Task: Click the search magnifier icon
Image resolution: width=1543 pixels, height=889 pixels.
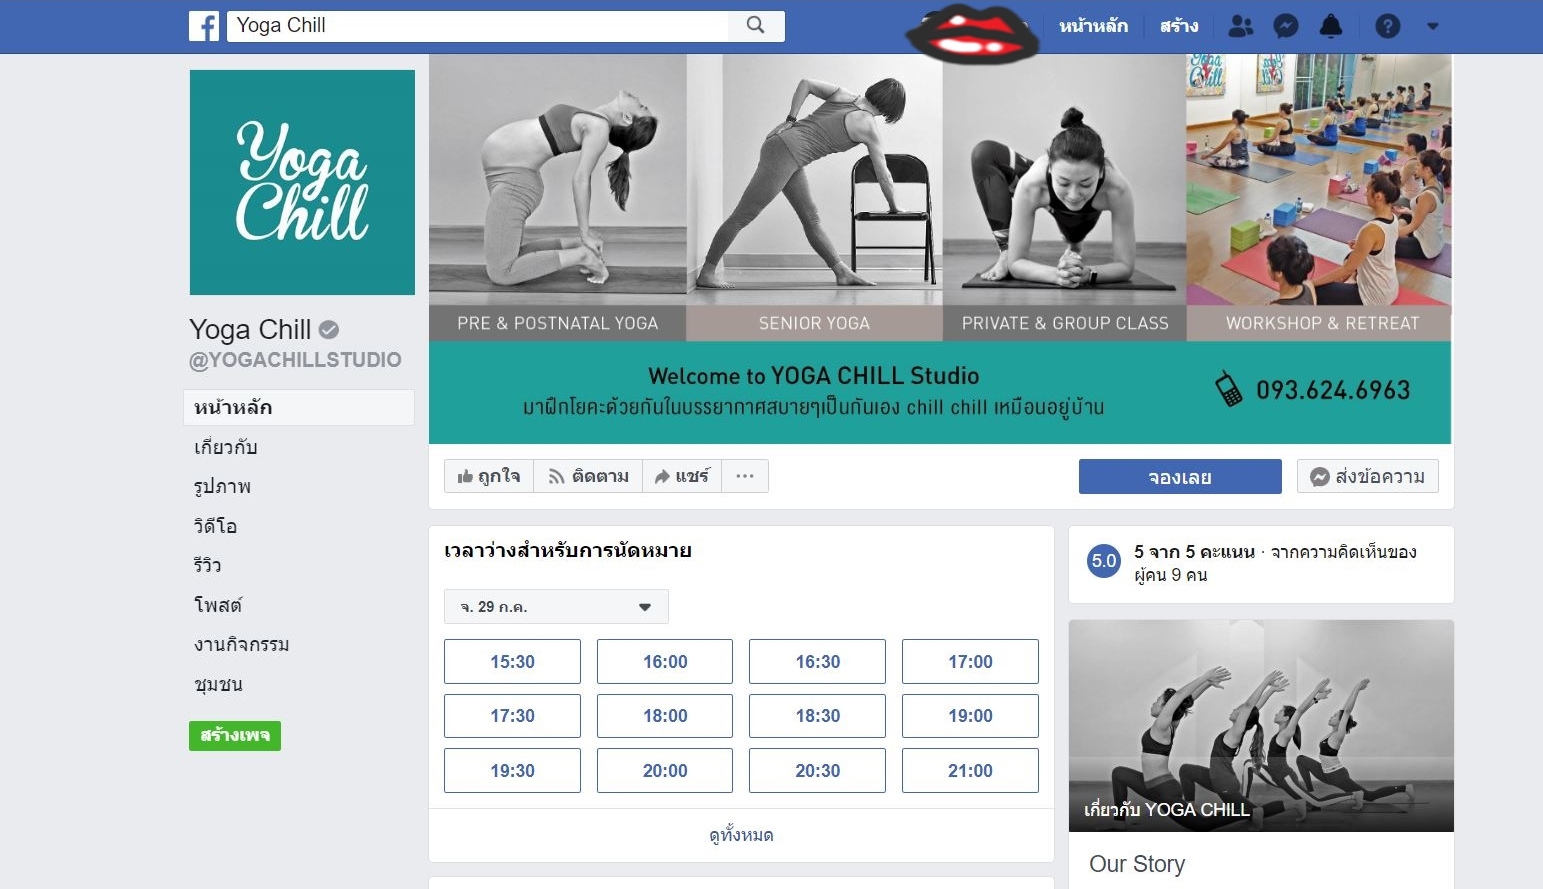Action: 756,25
